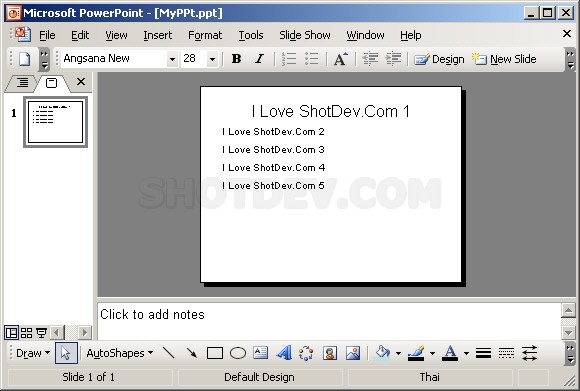The image size is (580, 391).
Task: Insert WordArt from drawing toolbar
Action: point(284,353)
